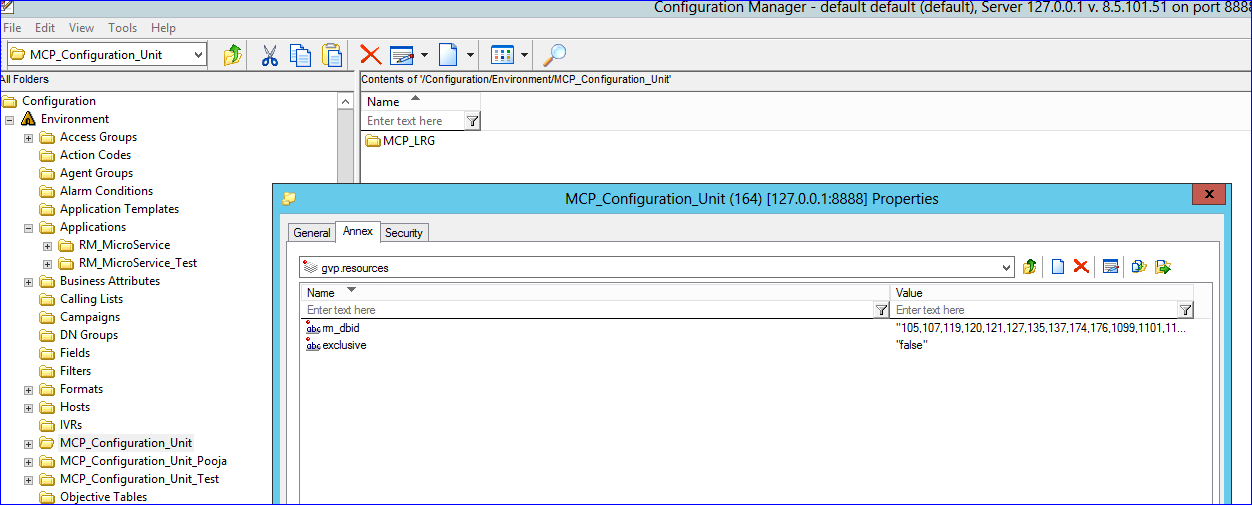Paste object using the clipboard icon
Viewport: 1252px width, 505px height.
(332, 55)
